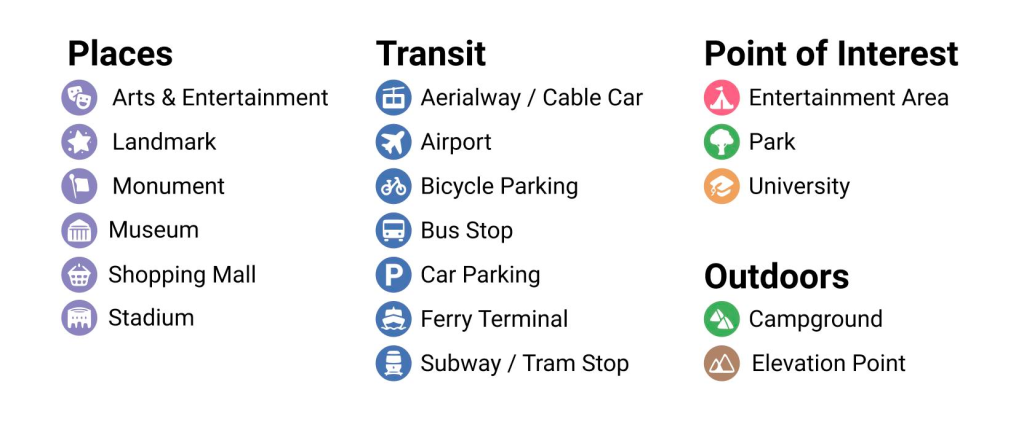Click the Car Parking P icon
Image resolution: width=1024 pixels, height=430 pixels.
click(x=394, y=274)
